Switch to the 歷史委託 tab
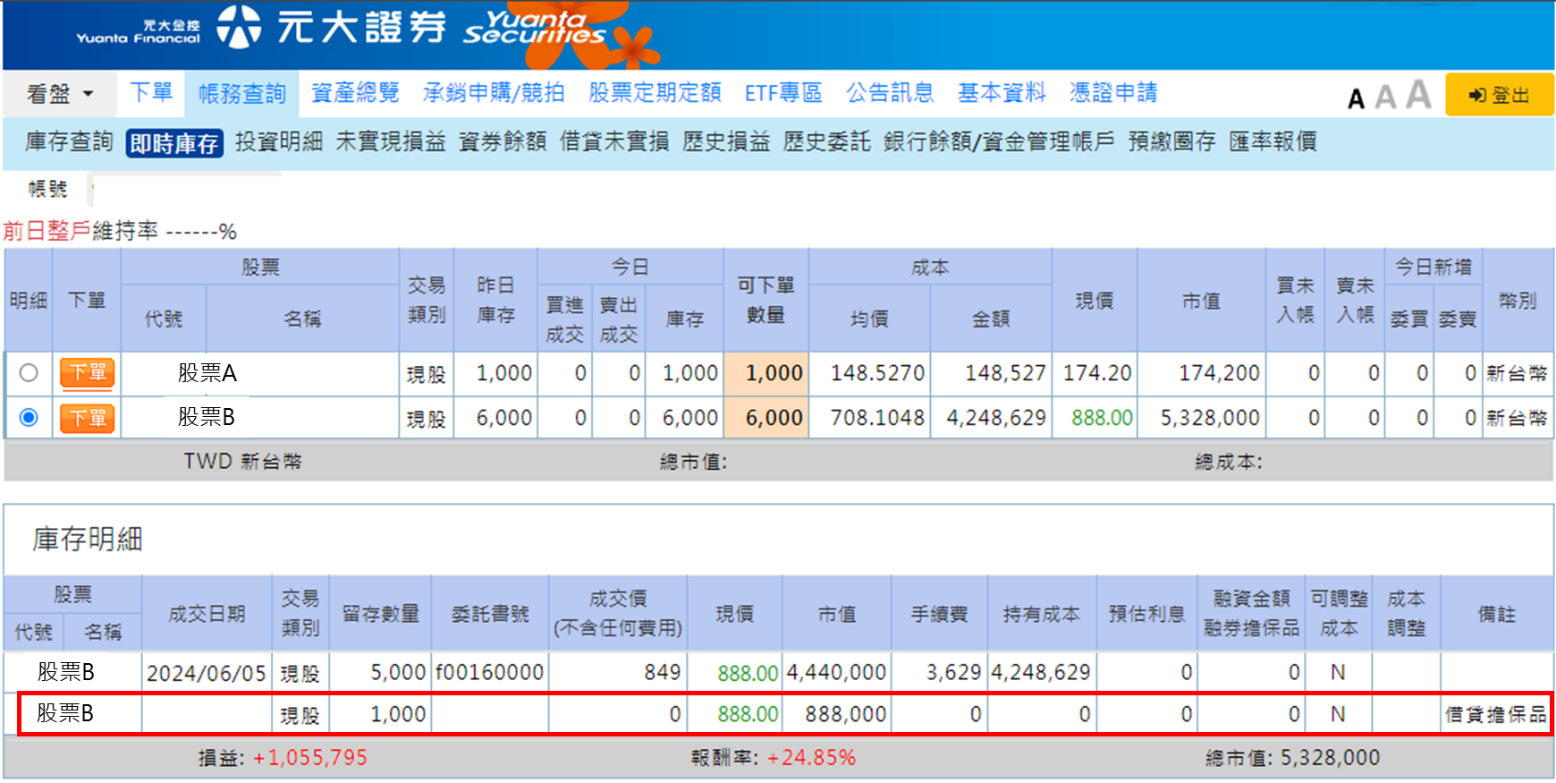This screenshot has height=783, width=1556. click(x=827, y=143)
